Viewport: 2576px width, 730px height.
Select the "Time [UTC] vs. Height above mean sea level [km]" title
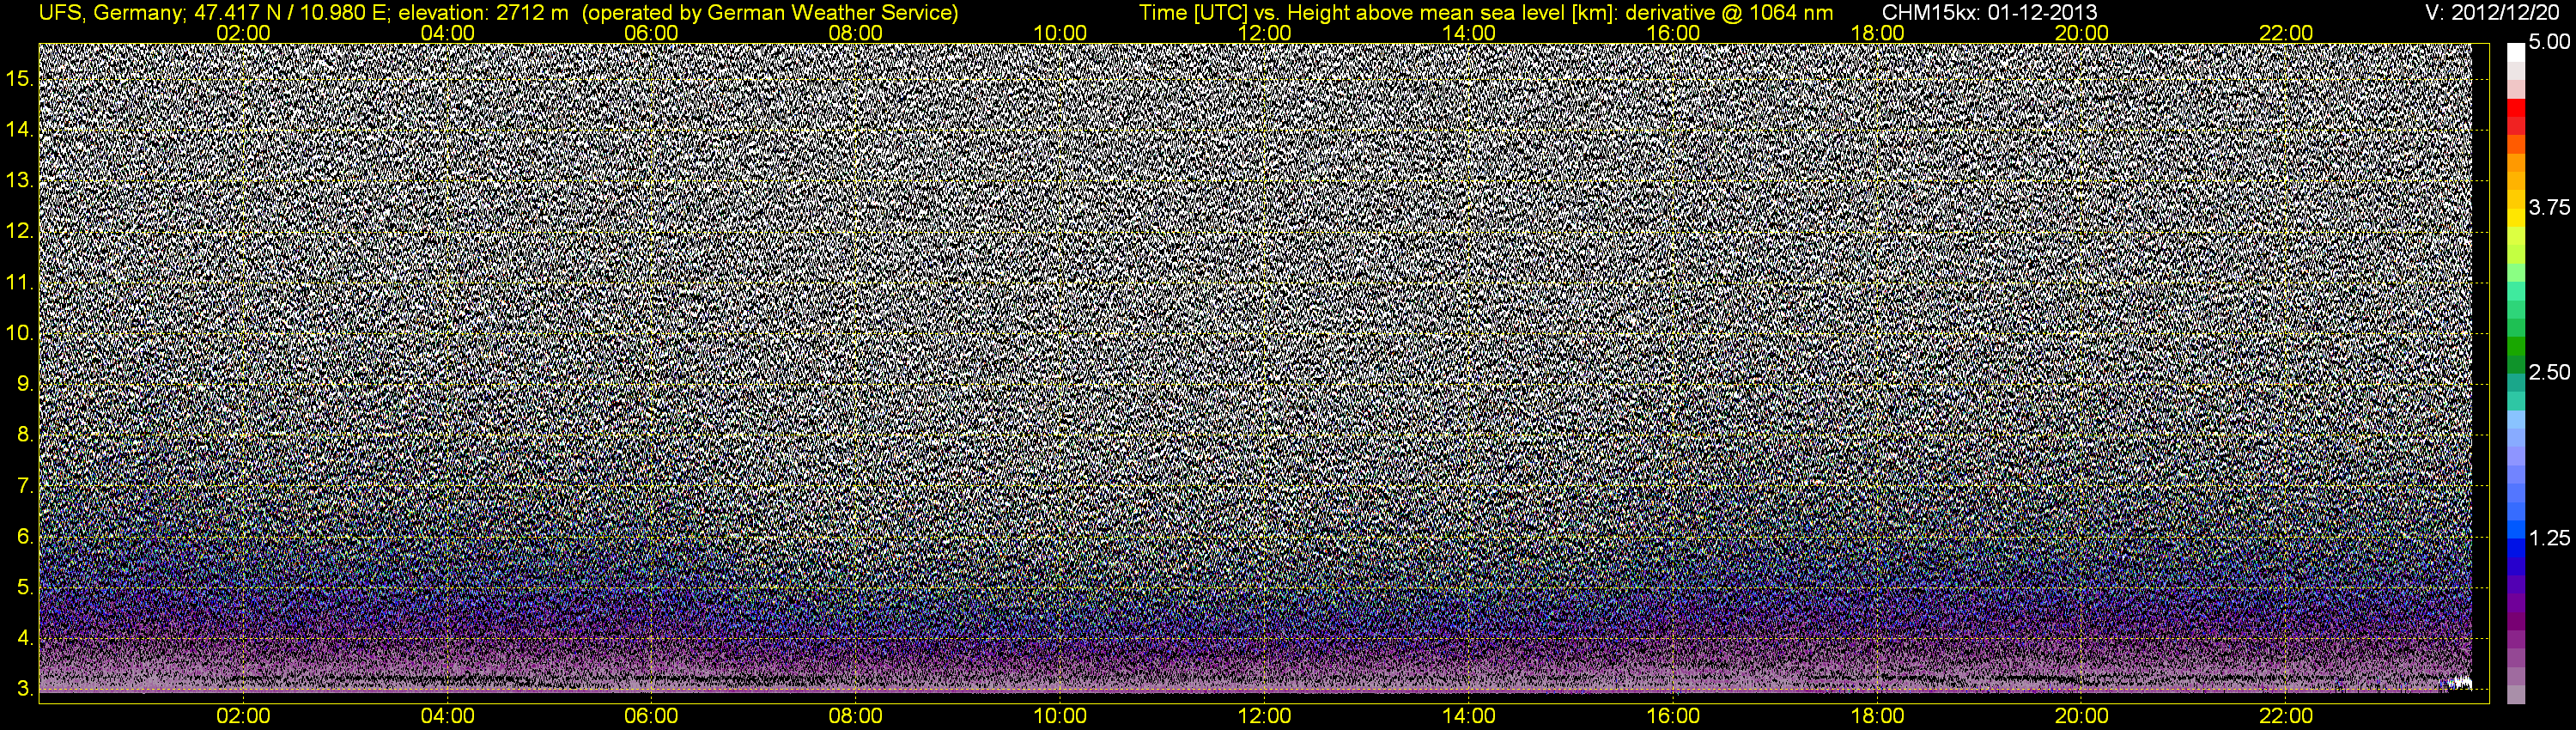pyautogui.click(x=1378, y=12)
